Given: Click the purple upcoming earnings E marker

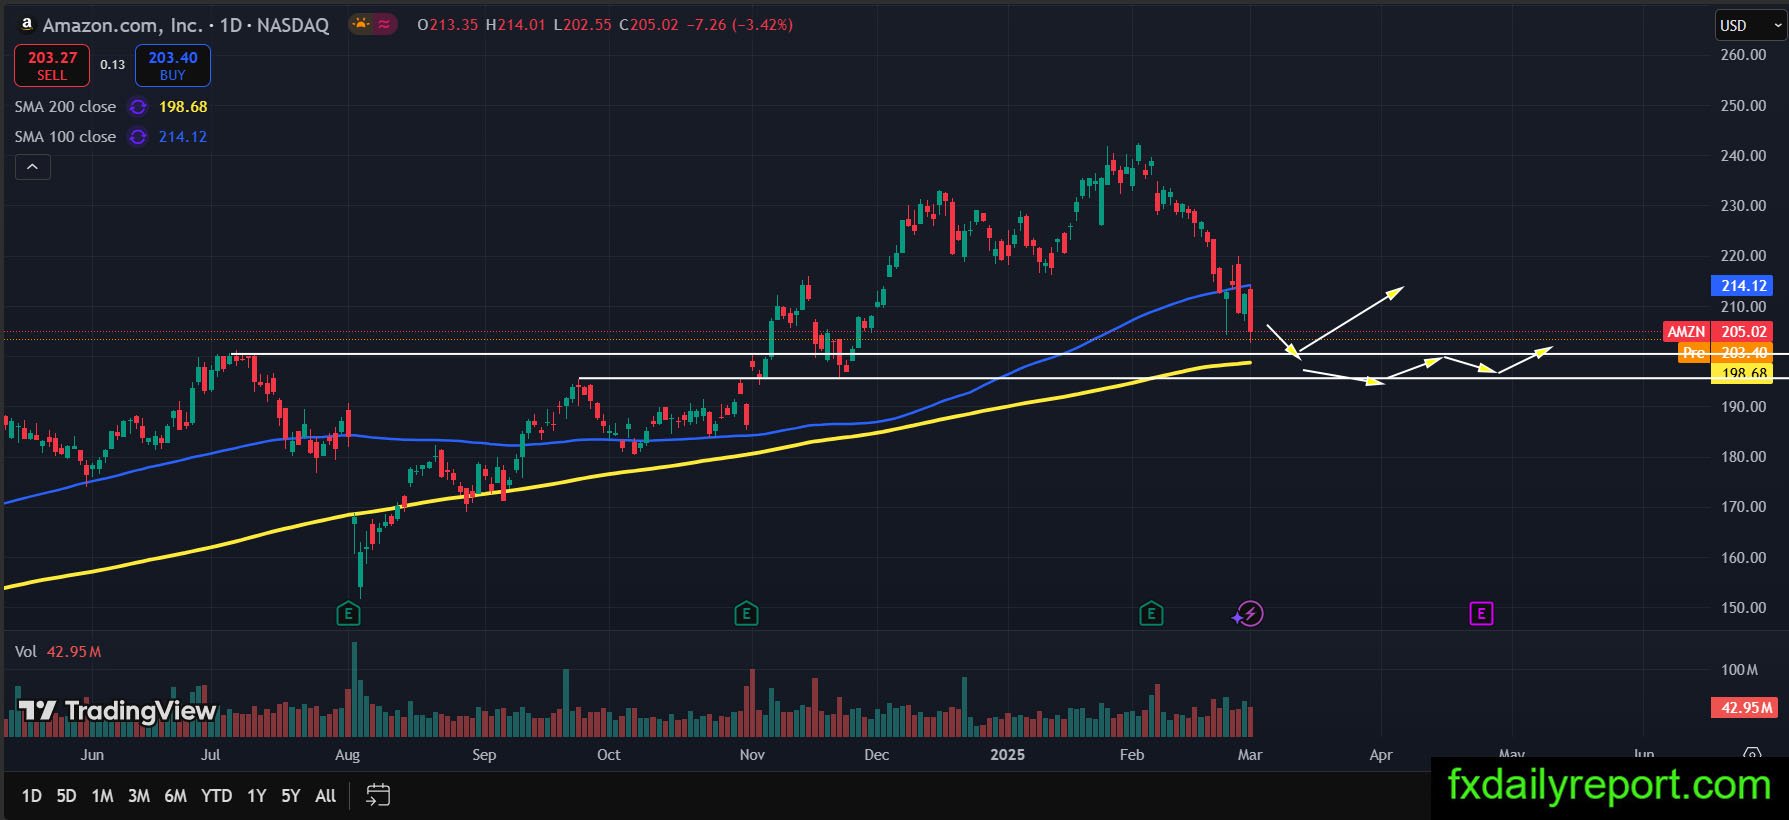Looking at the screenshot, I should [x=1481, y=614].
